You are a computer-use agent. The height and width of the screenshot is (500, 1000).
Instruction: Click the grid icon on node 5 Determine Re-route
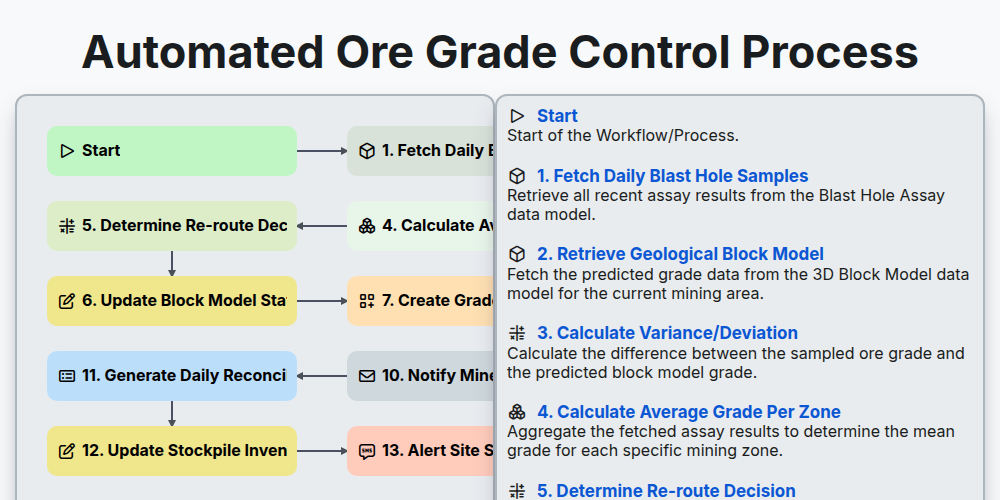pyautogui.click(x=67, y=226)
